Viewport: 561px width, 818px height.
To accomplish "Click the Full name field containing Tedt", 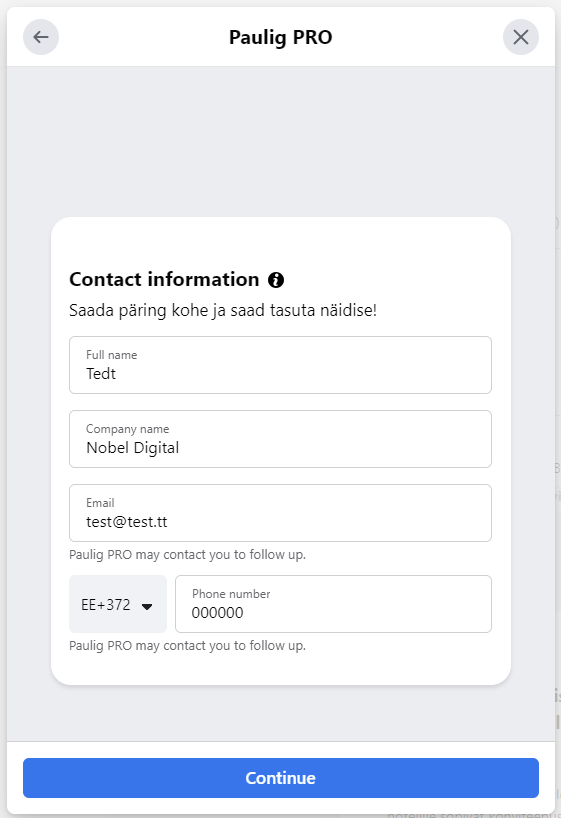I will [x=280, y=365].
